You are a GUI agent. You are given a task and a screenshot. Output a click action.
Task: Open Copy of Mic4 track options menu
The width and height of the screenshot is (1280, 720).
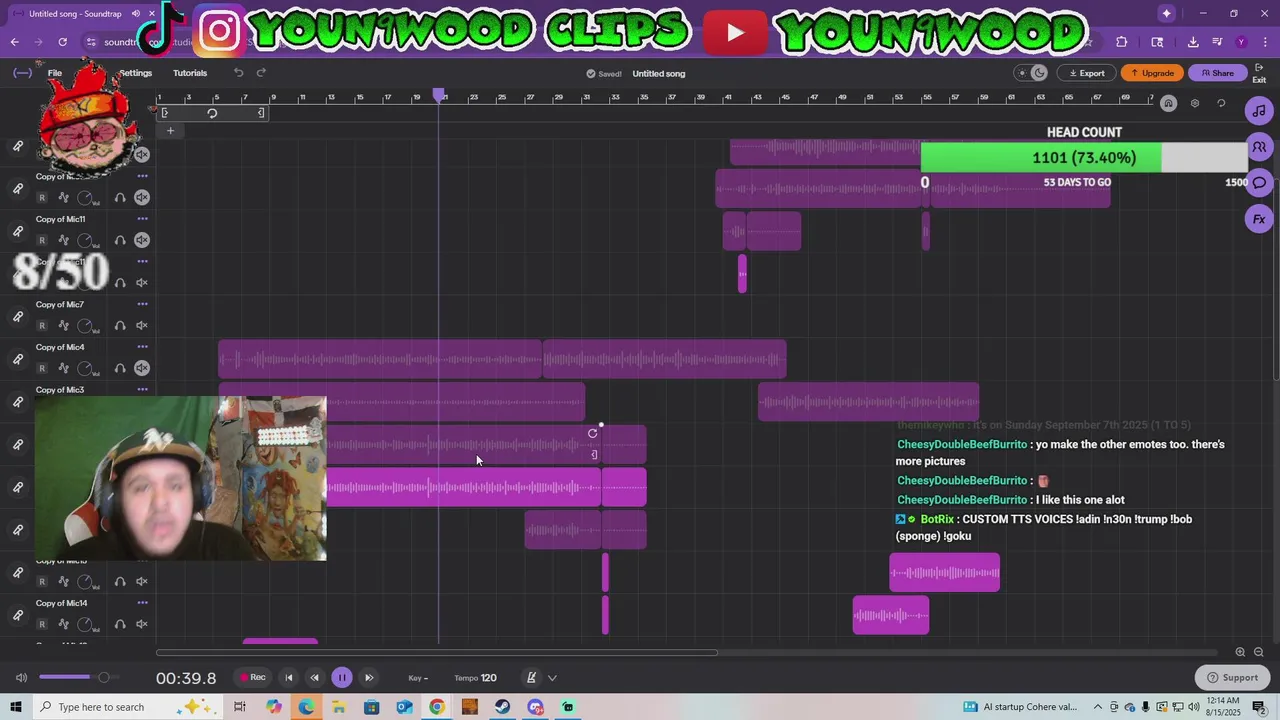pyautogui.click(x=142, y=347)
